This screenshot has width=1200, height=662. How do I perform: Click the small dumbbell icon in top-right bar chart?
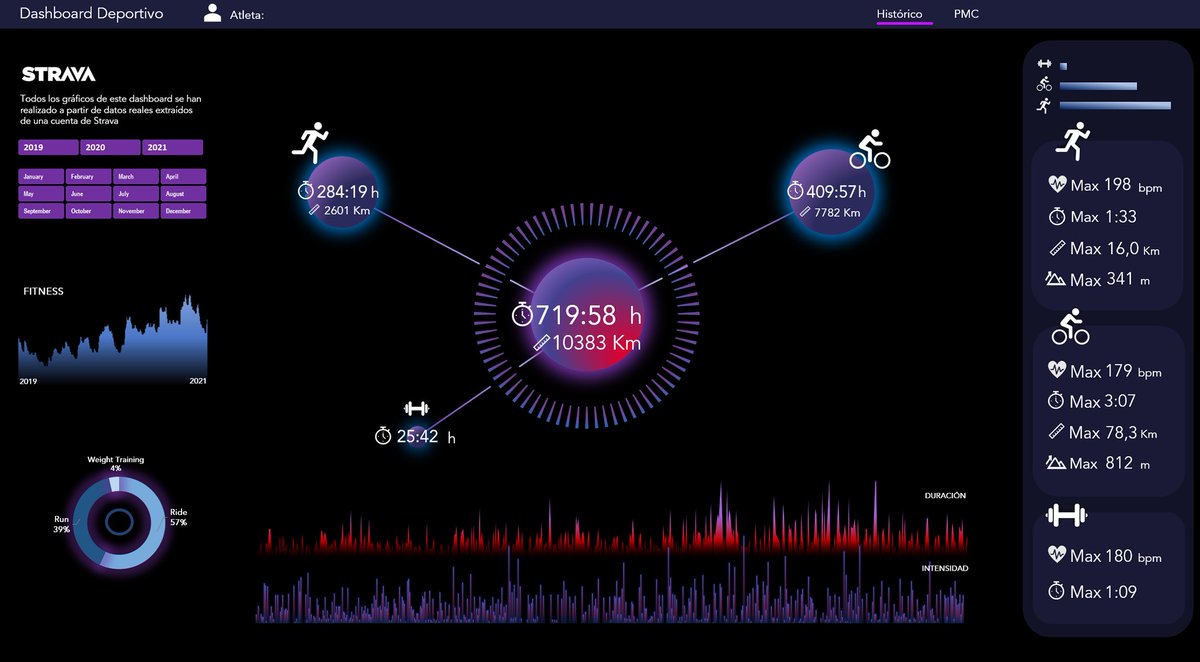pyautogui.click(x=1044, y=64)
